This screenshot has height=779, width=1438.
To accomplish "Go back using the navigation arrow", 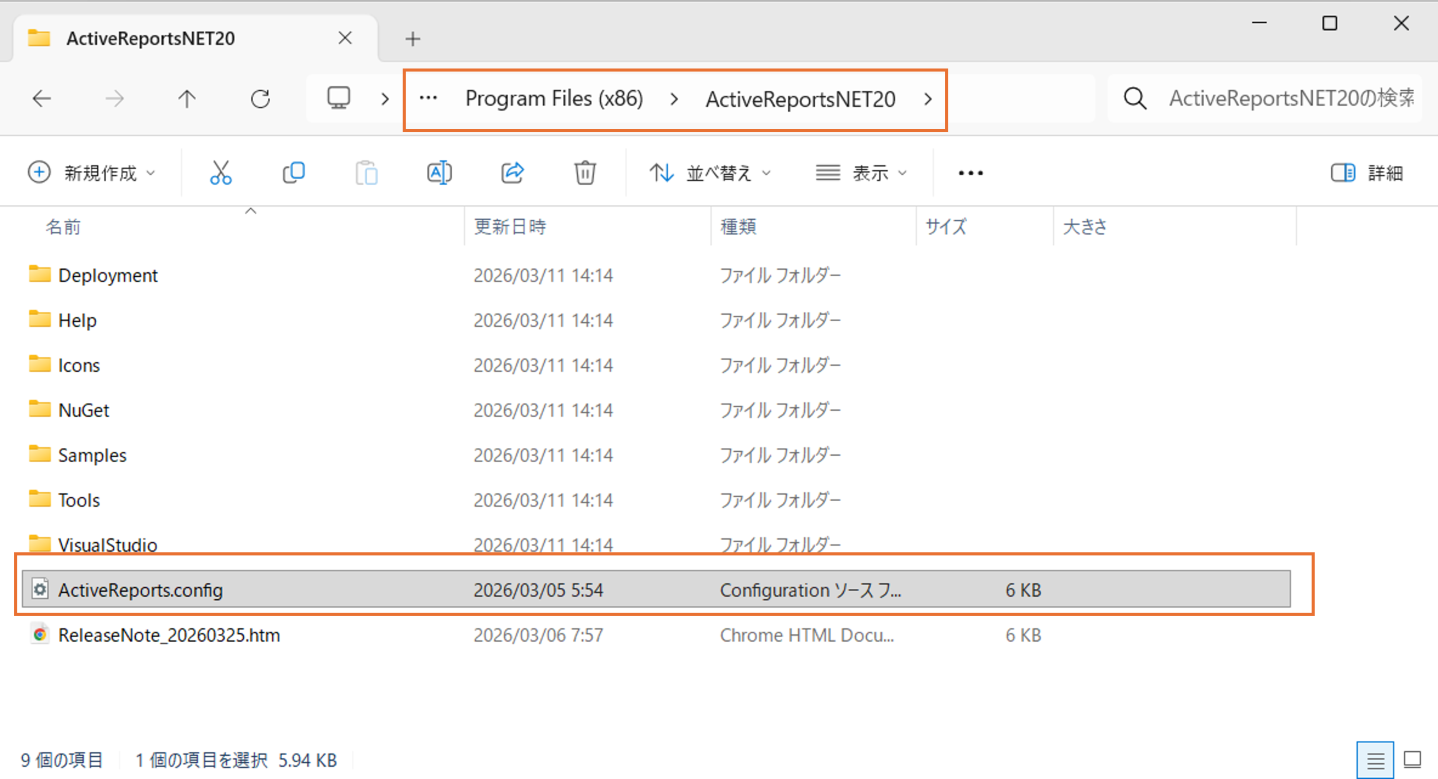I will click(41, 98).
